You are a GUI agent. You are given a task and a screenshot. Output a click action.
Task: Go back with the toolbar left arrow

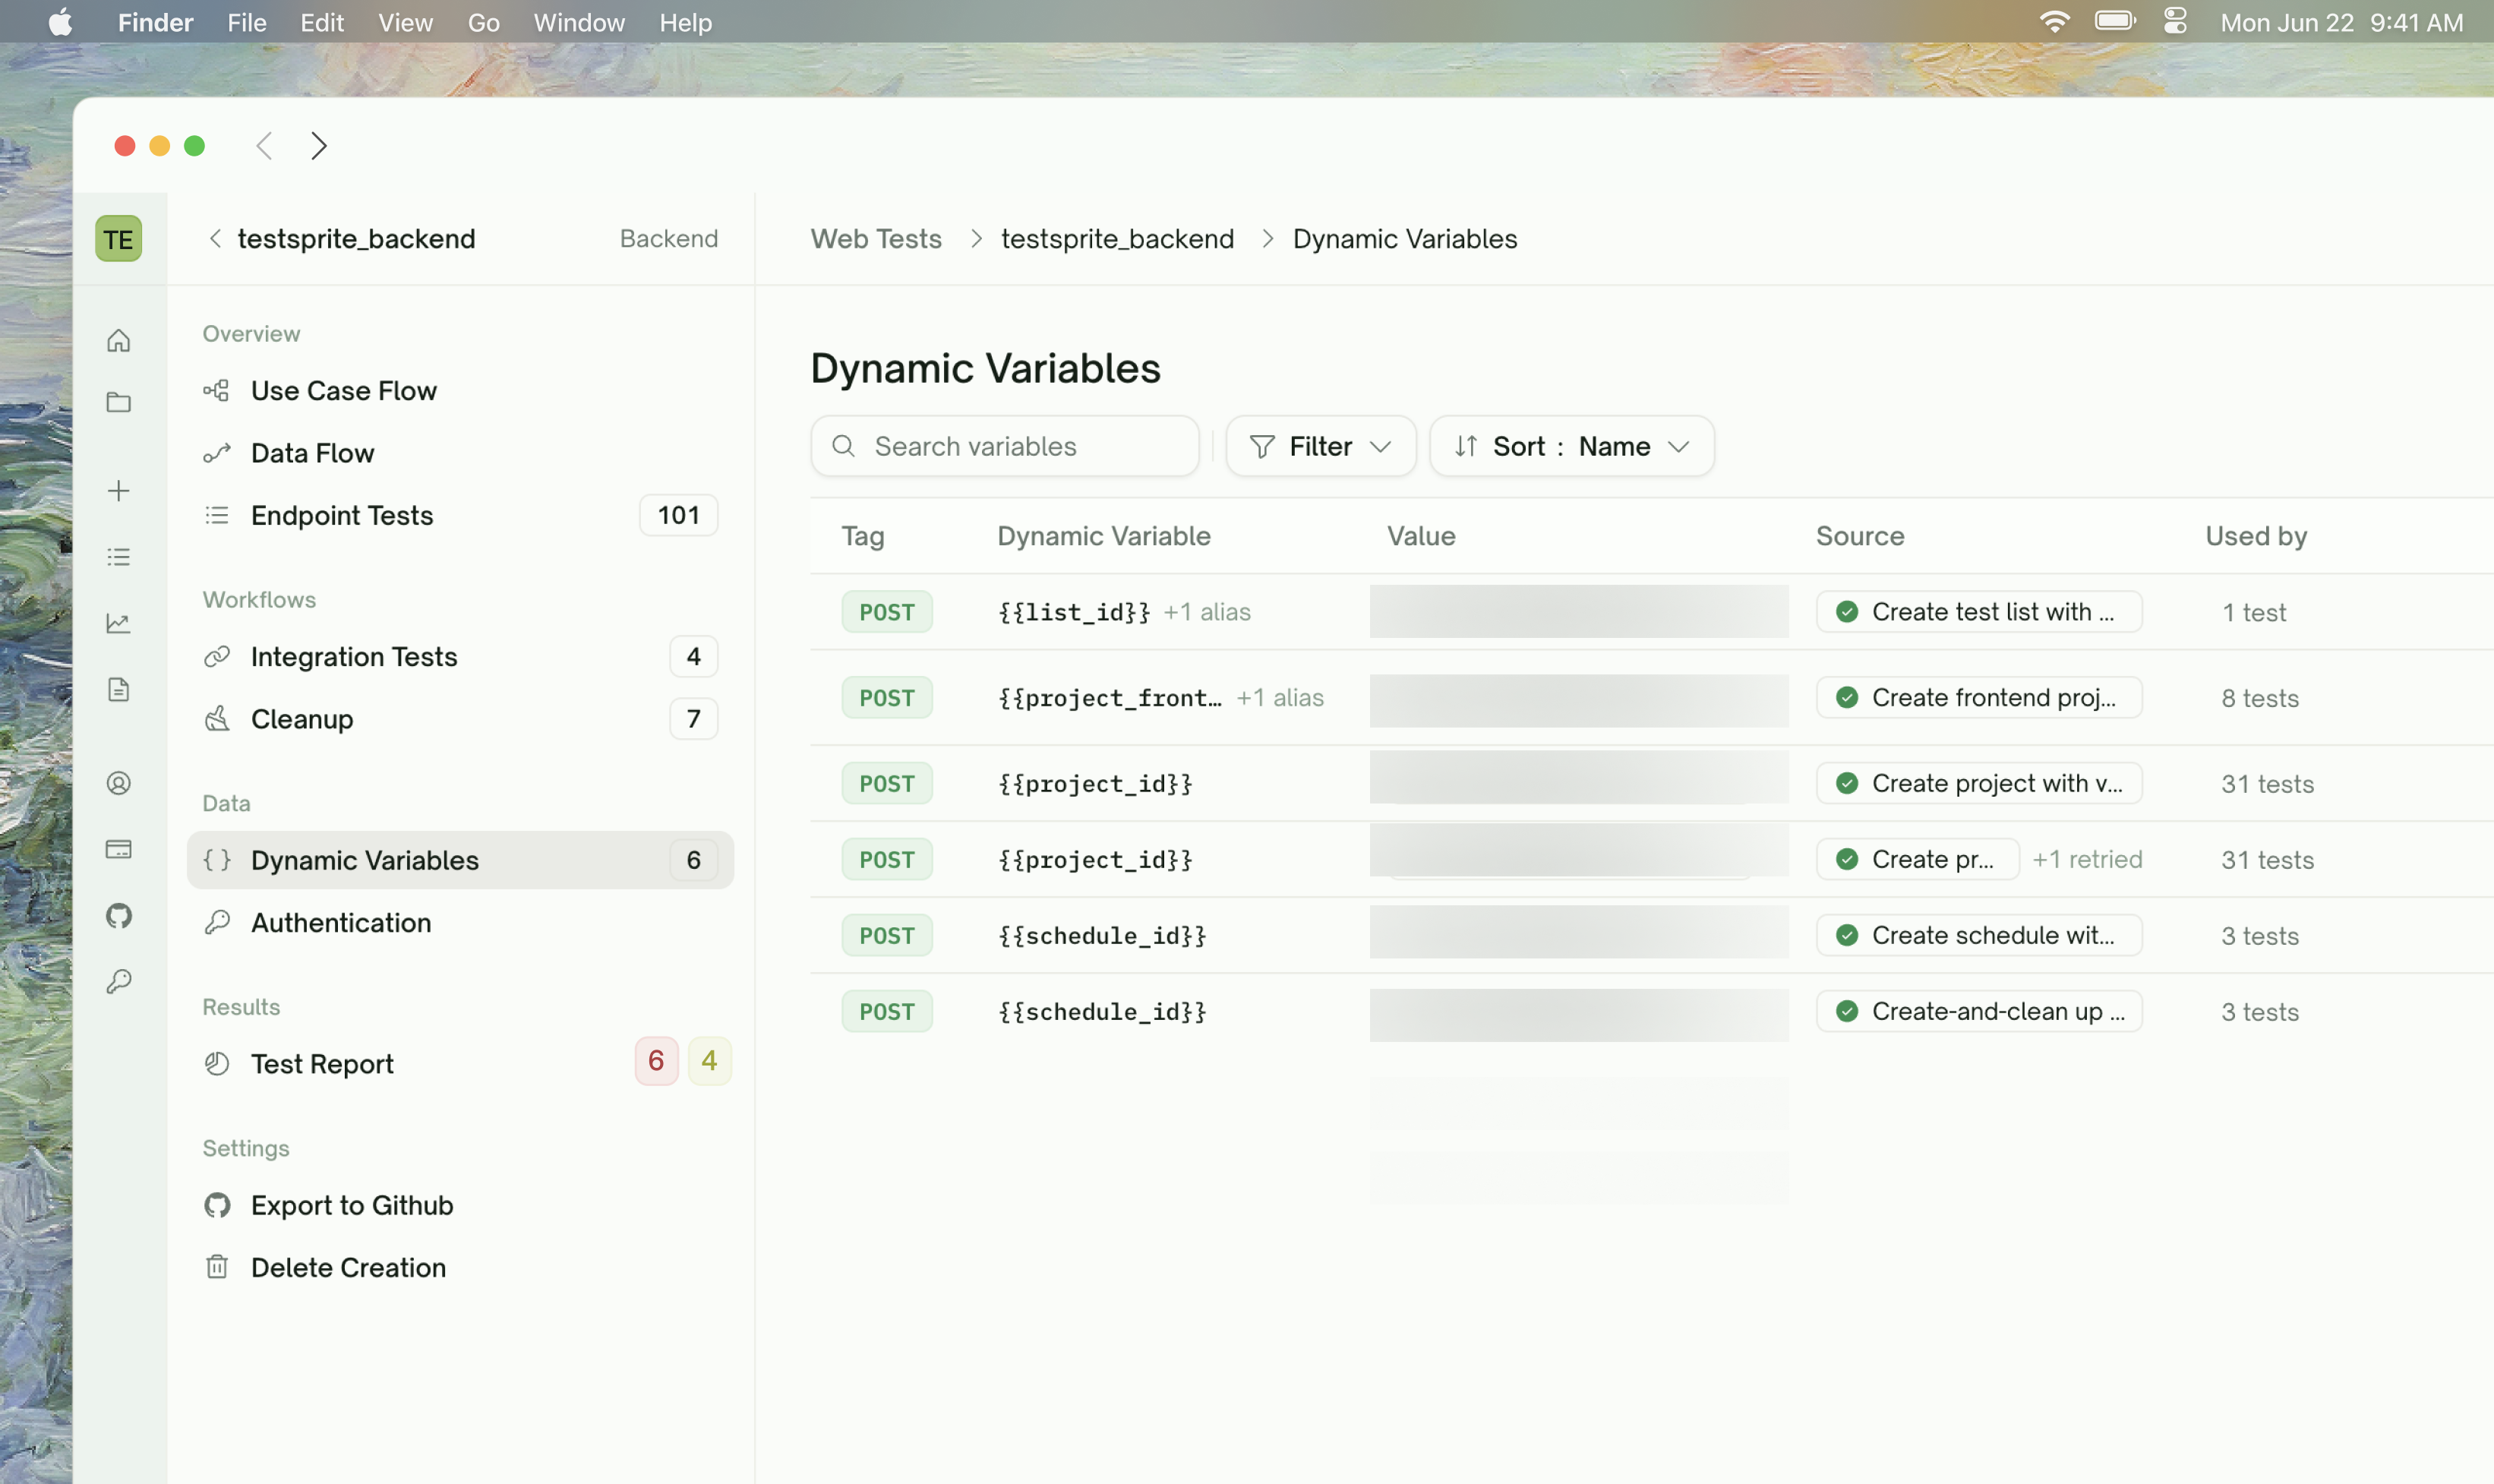coord(263,146)
